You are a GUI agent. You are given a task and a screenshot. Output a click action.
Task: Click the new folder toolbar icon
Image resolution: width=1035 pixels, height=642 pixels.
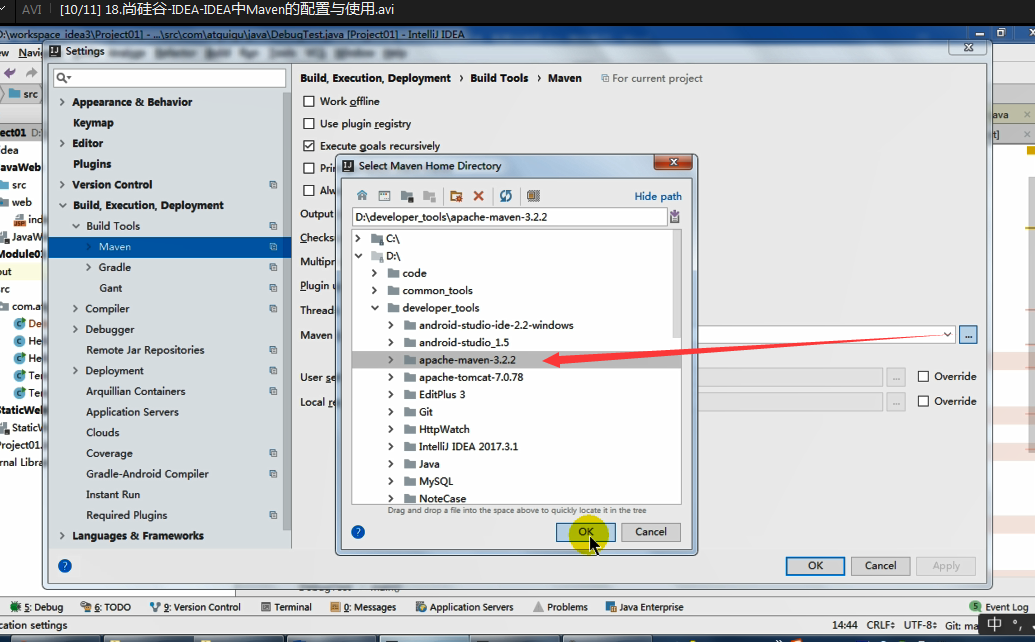coord(455,196)
